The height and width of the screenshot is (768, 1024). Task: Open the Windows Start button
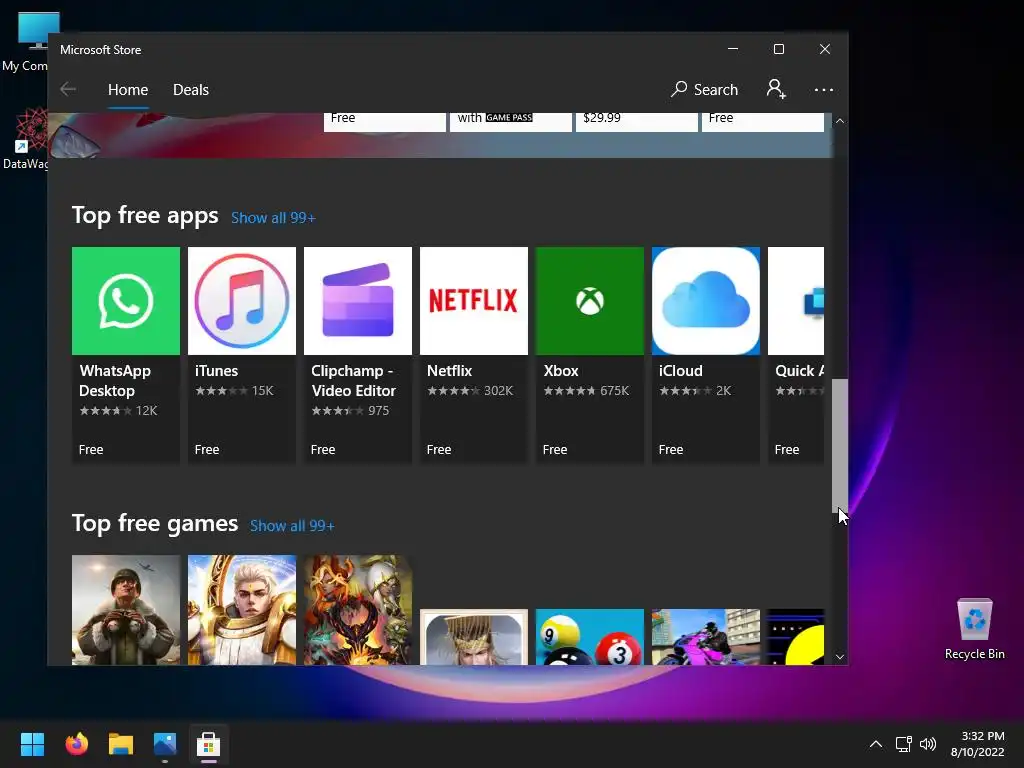32,744
